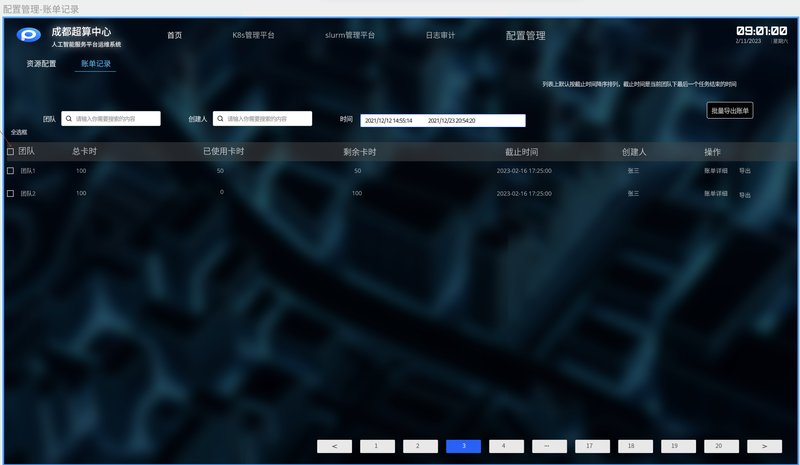
Task: Go to page 2
Action: [x=420, y=446]
